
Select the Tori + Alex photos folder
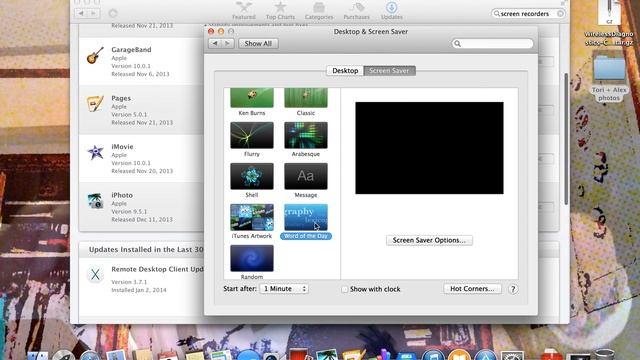coord(609,78)
